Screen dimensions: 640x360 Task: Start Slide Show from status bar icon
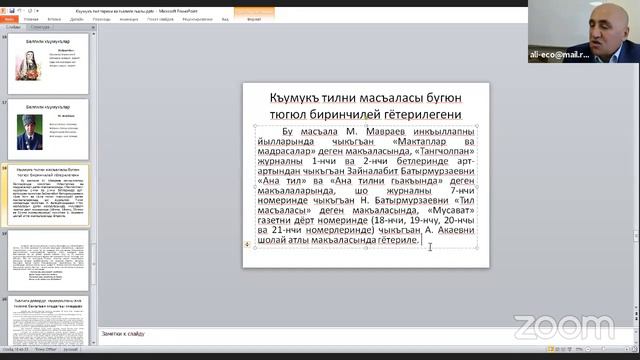[x=570, y=349]
